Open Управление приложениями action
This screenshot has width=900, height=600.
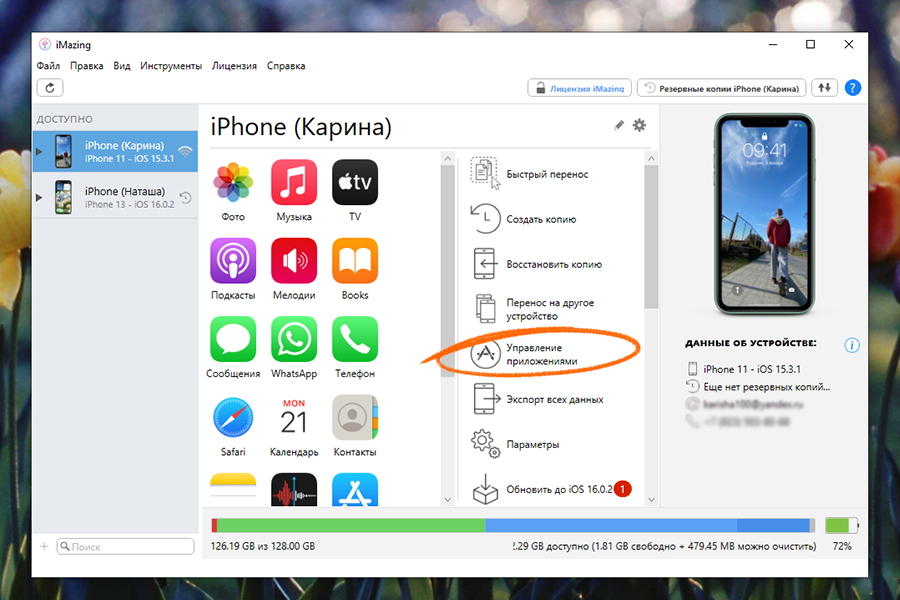(525, 354)
